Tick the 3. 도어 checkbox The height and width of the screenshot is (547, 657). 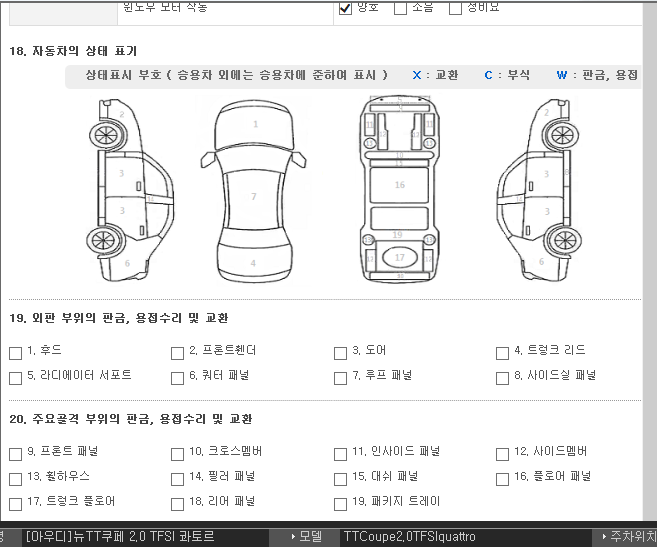(x=340, y=353)
